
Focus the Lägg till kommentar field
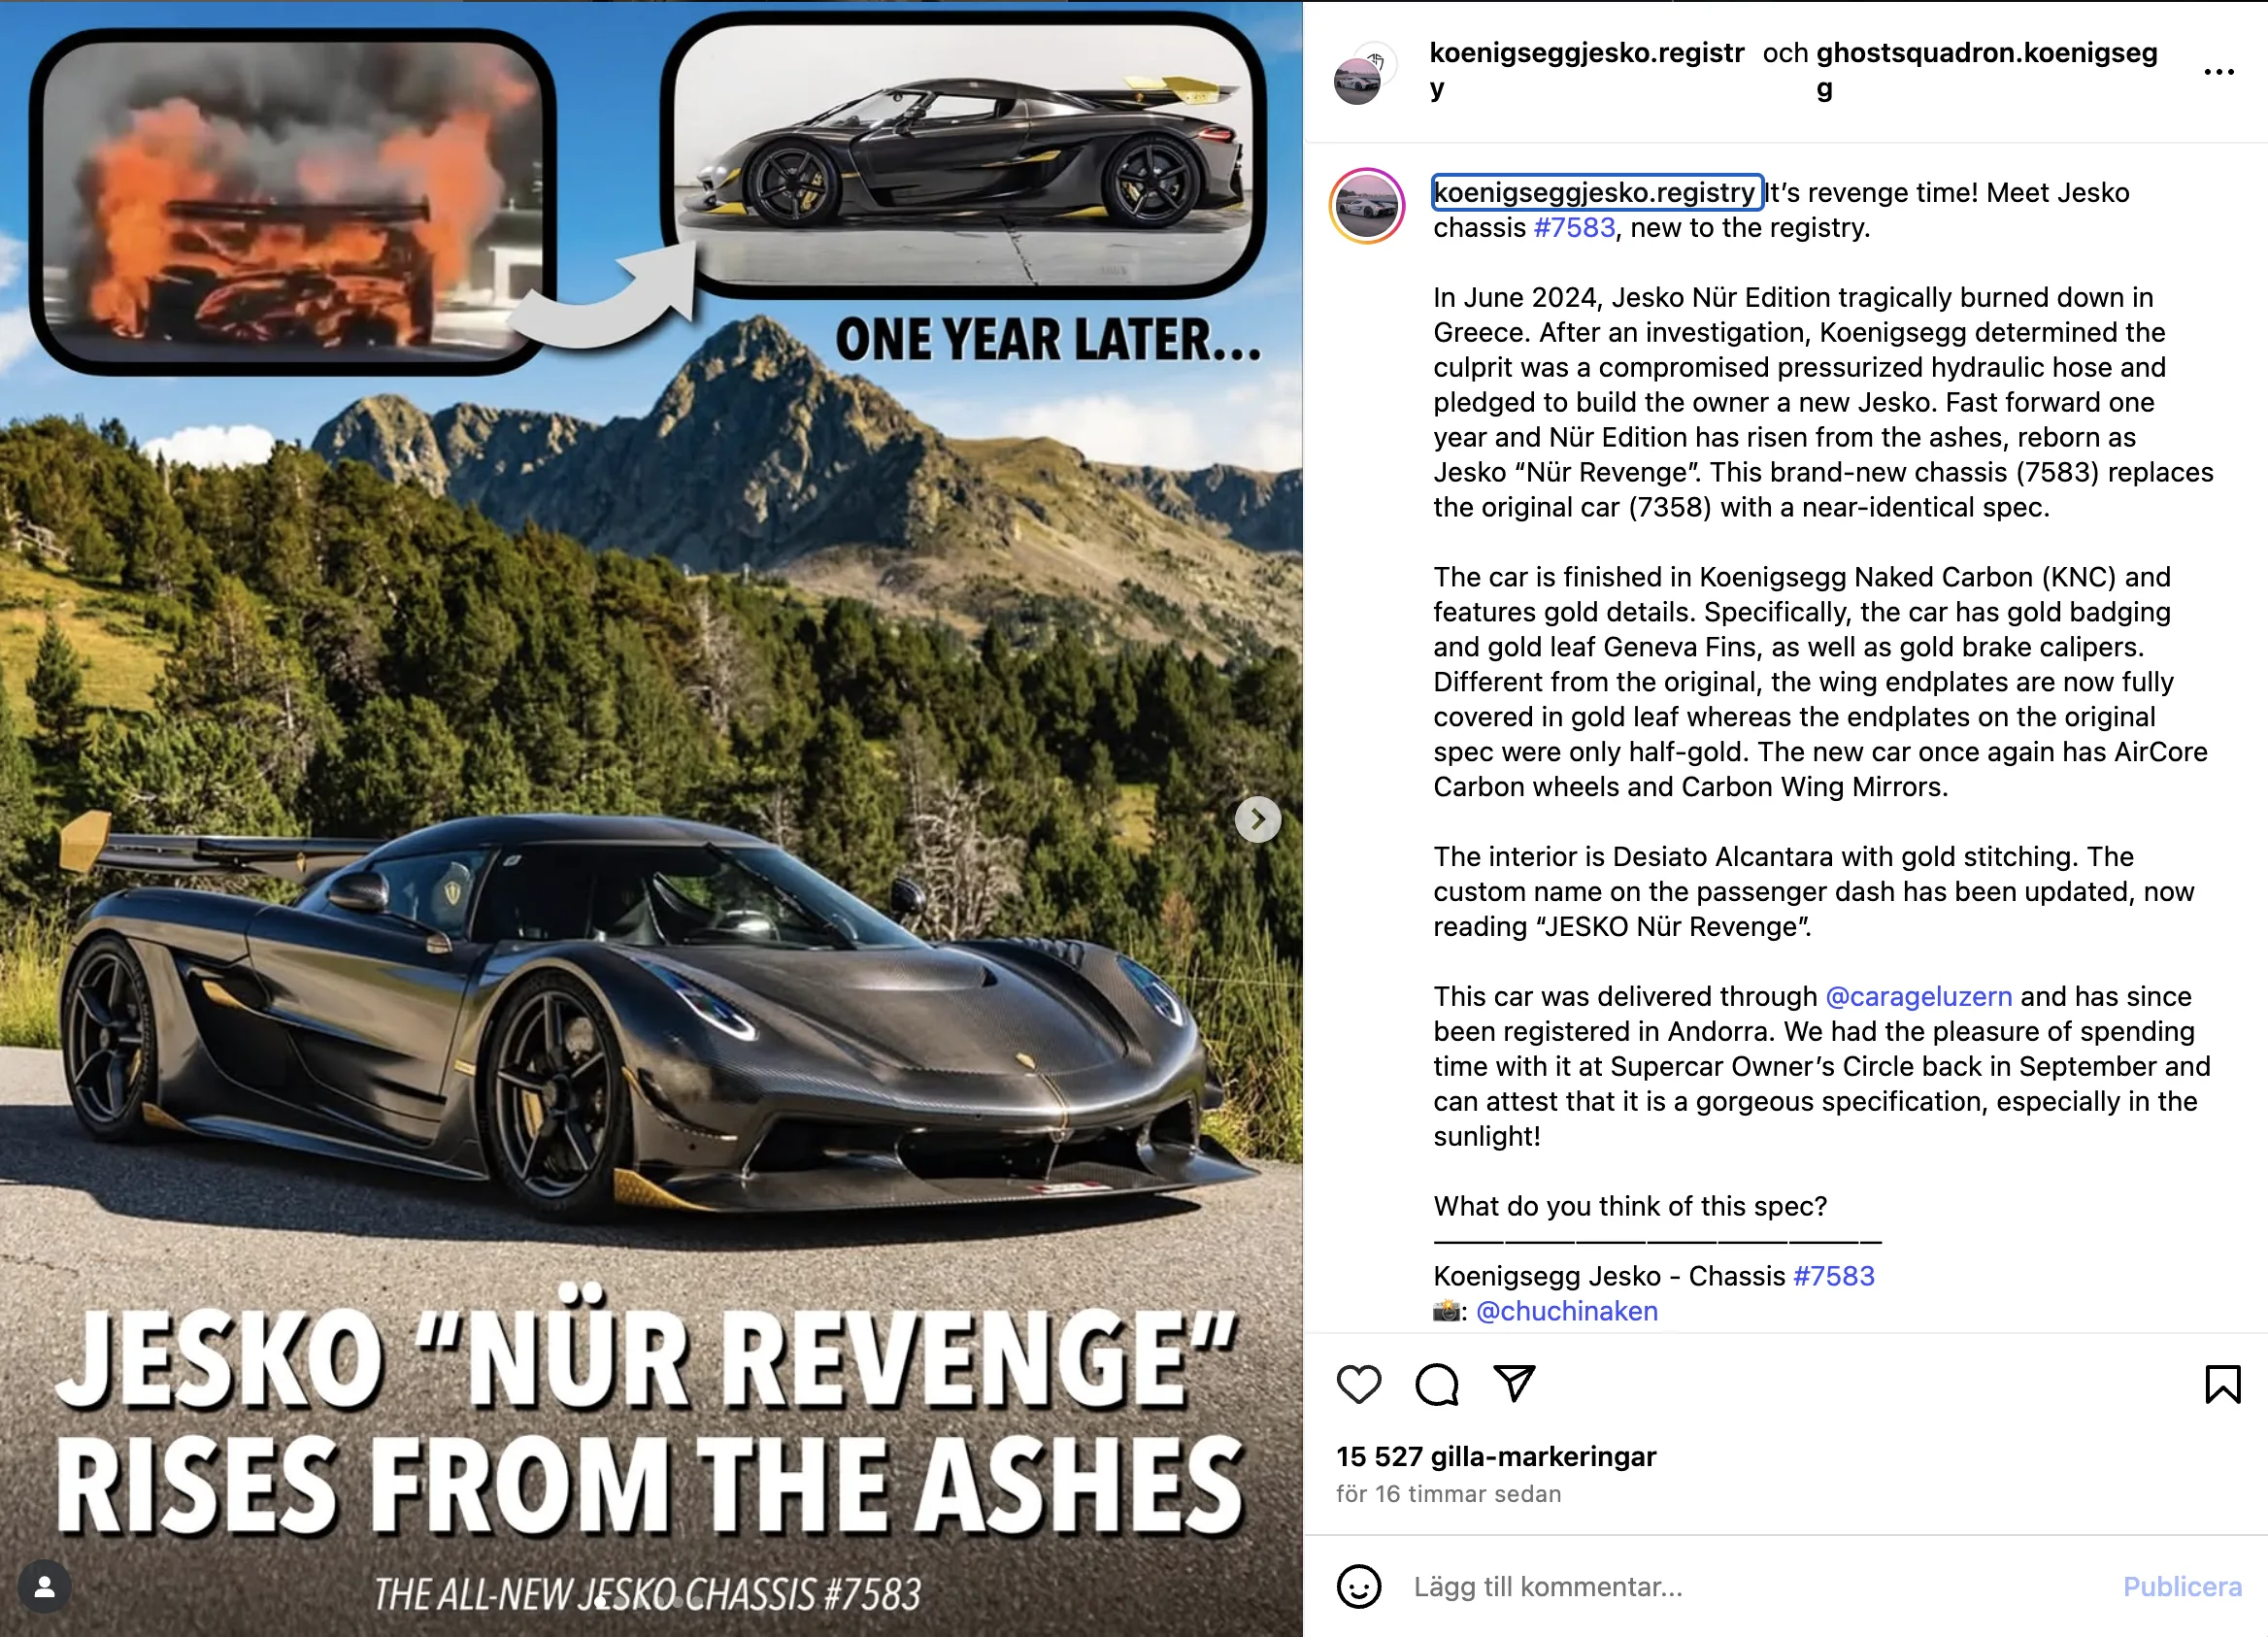[x=1750, y=1587]
